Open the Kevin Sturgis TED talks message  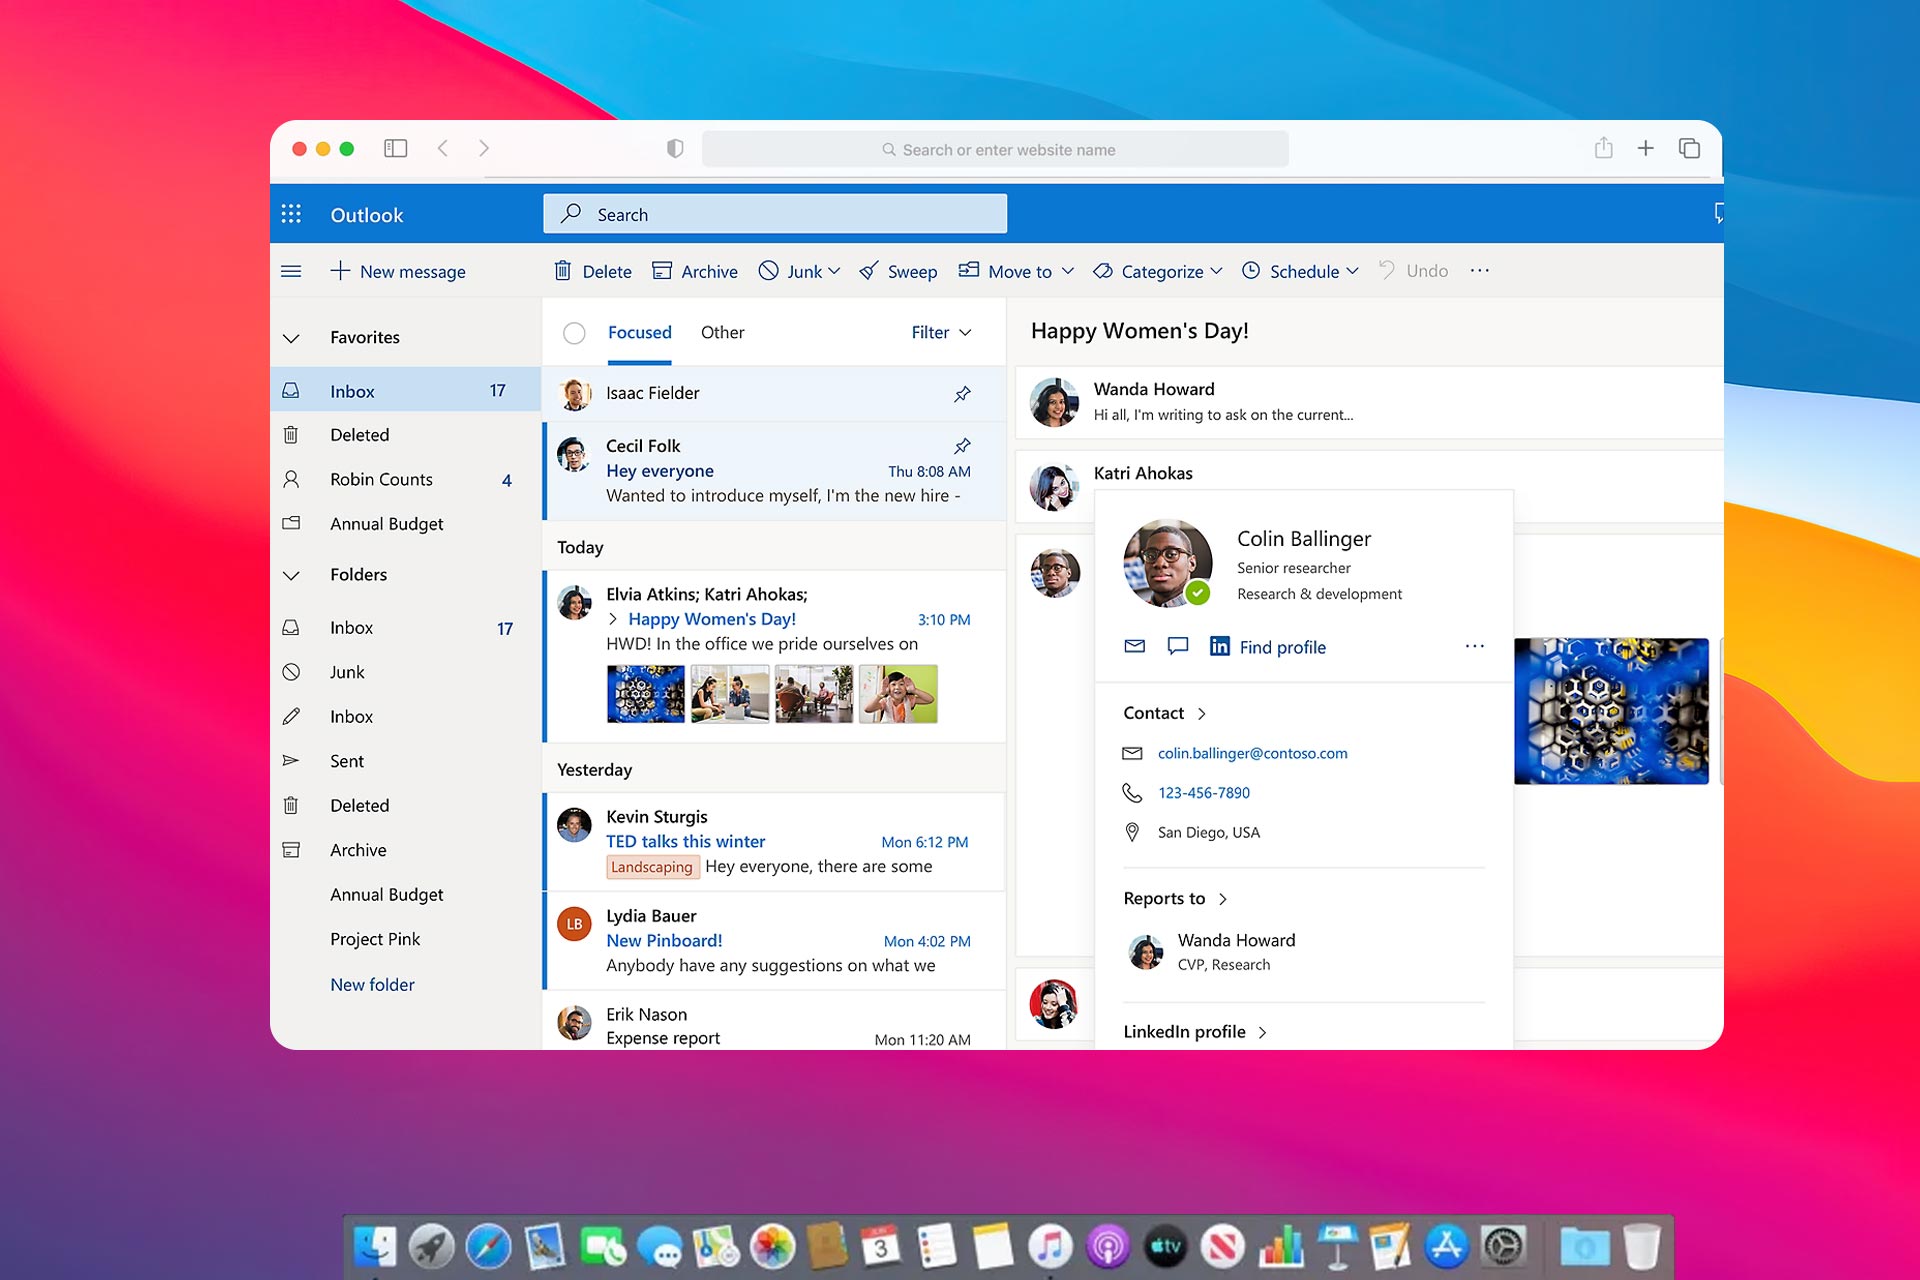tap(774, 842)
